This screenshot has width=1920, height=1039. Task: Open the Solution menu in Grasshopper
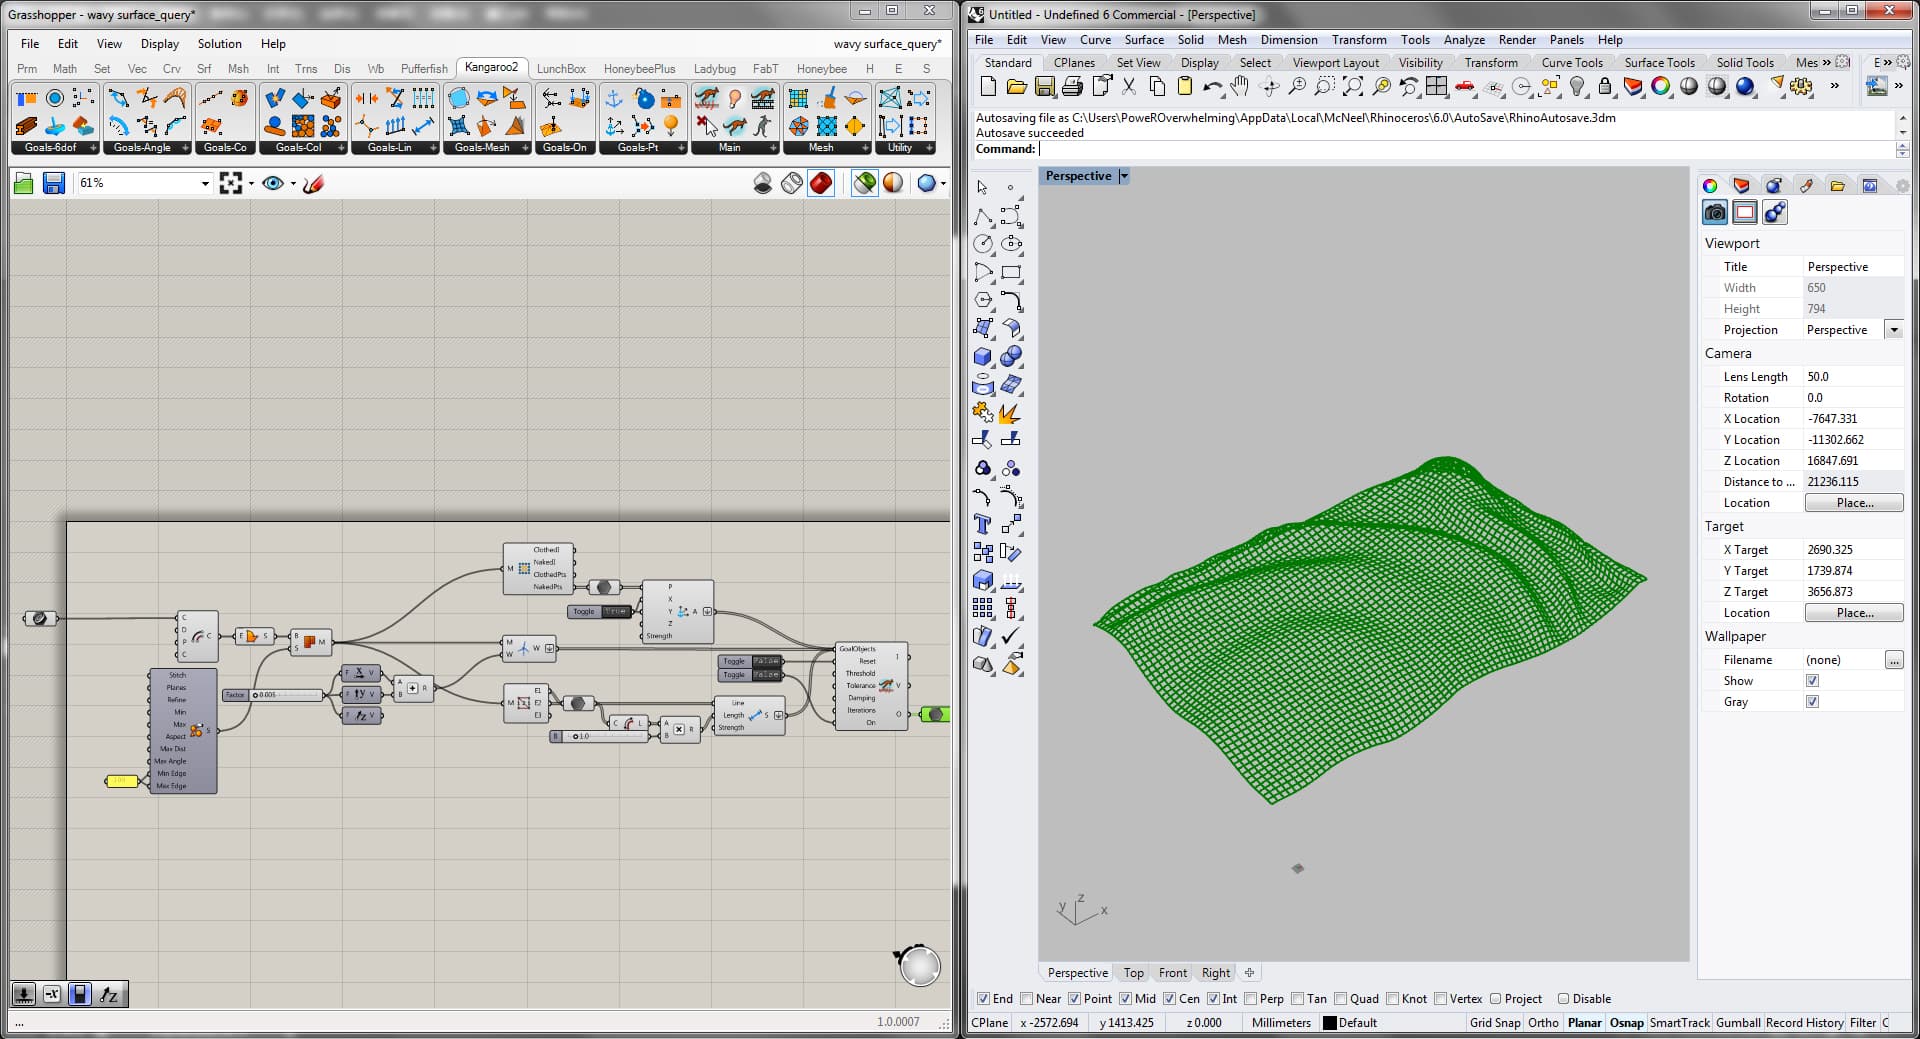coord(219,44)
